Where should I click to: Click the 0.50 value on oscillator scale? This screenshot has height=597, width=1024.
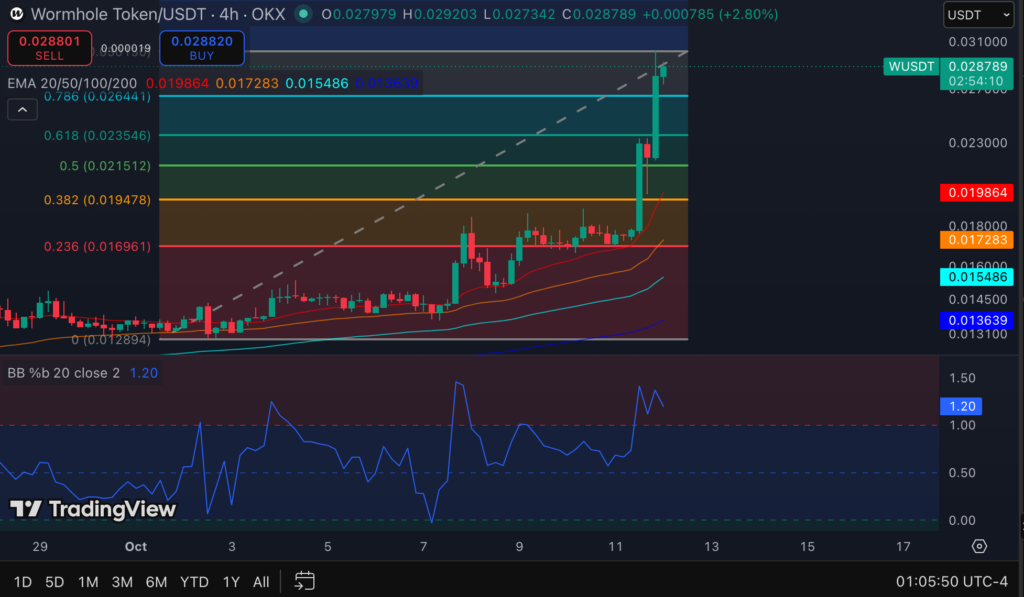tap(962, 473)
